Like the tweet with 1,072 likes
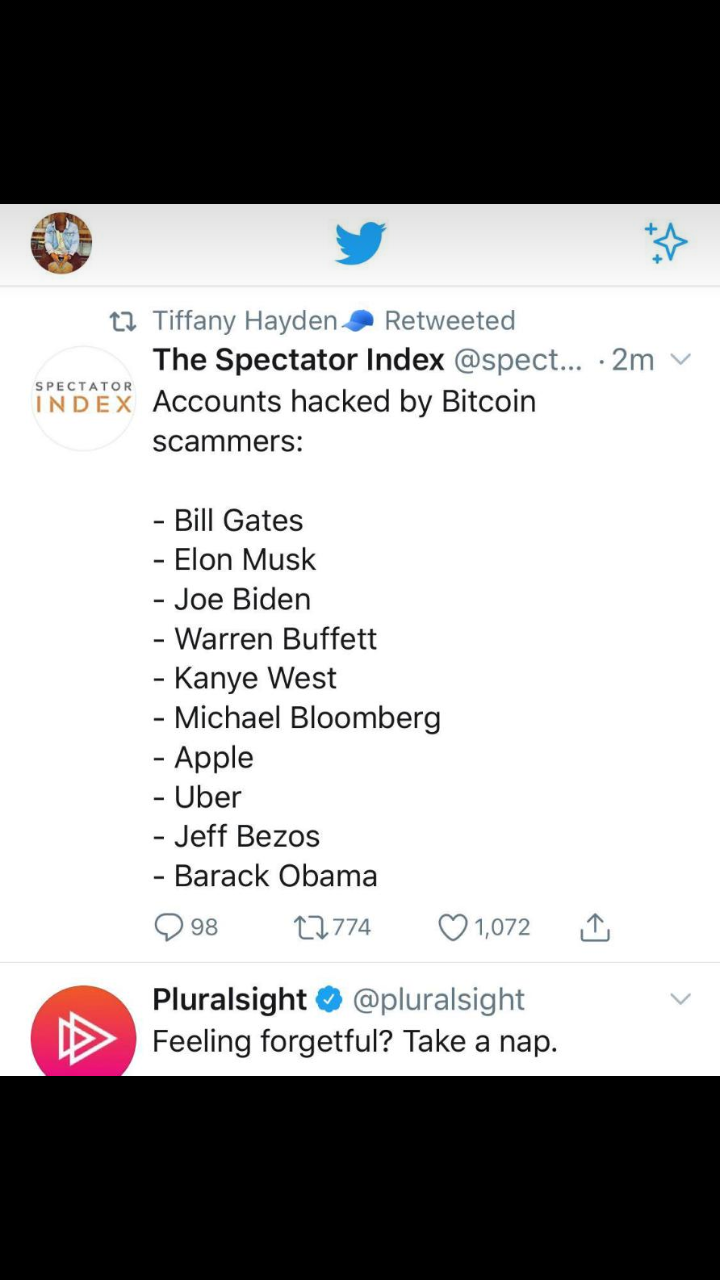This screenshot has width=720, height=1280. pyautogui.click(x=453, y=928)
